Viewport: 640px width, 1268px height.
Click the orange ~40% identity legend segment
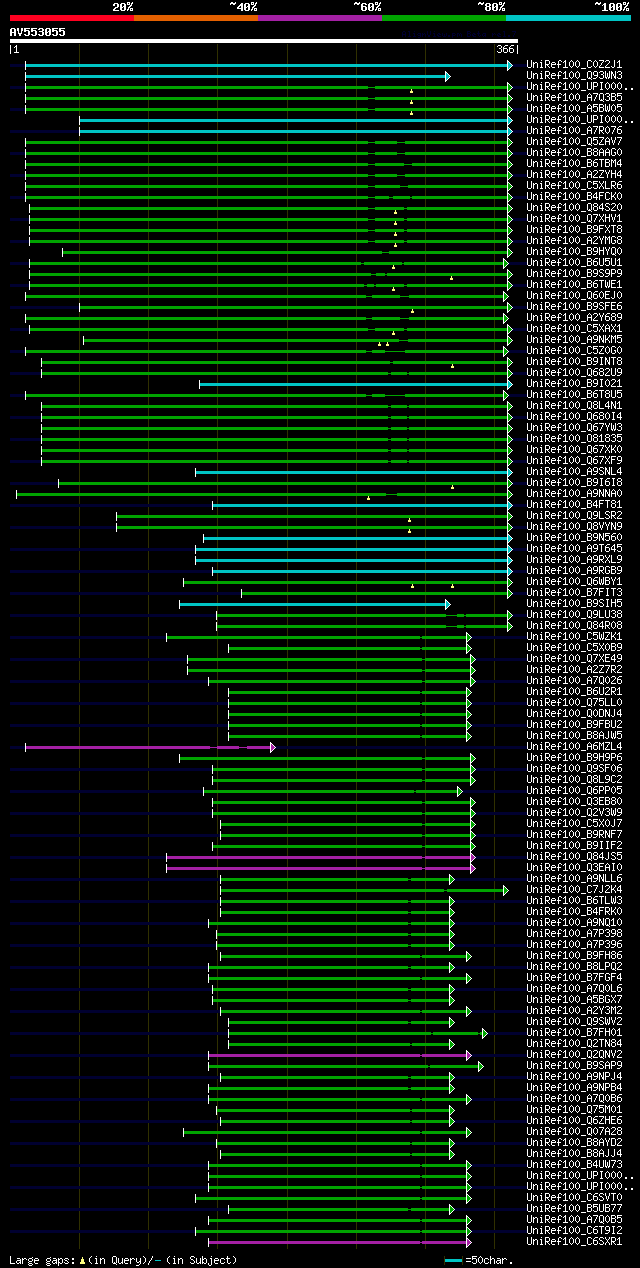195,18
